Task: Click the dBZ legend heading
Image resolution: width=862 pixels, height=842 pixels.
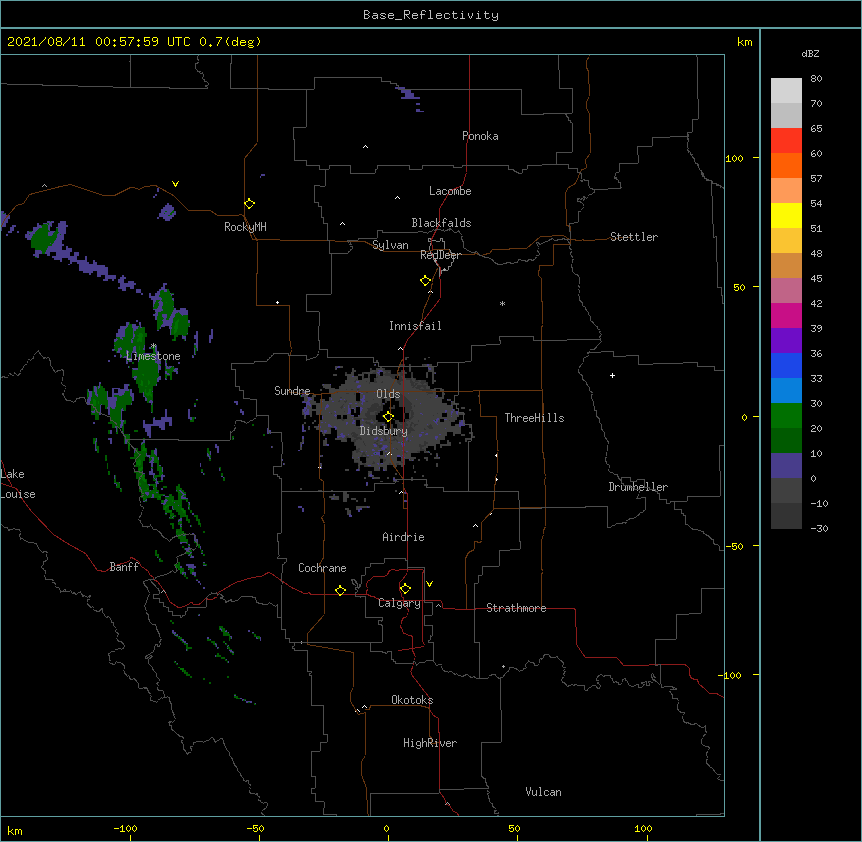Action: click(810, 53)
